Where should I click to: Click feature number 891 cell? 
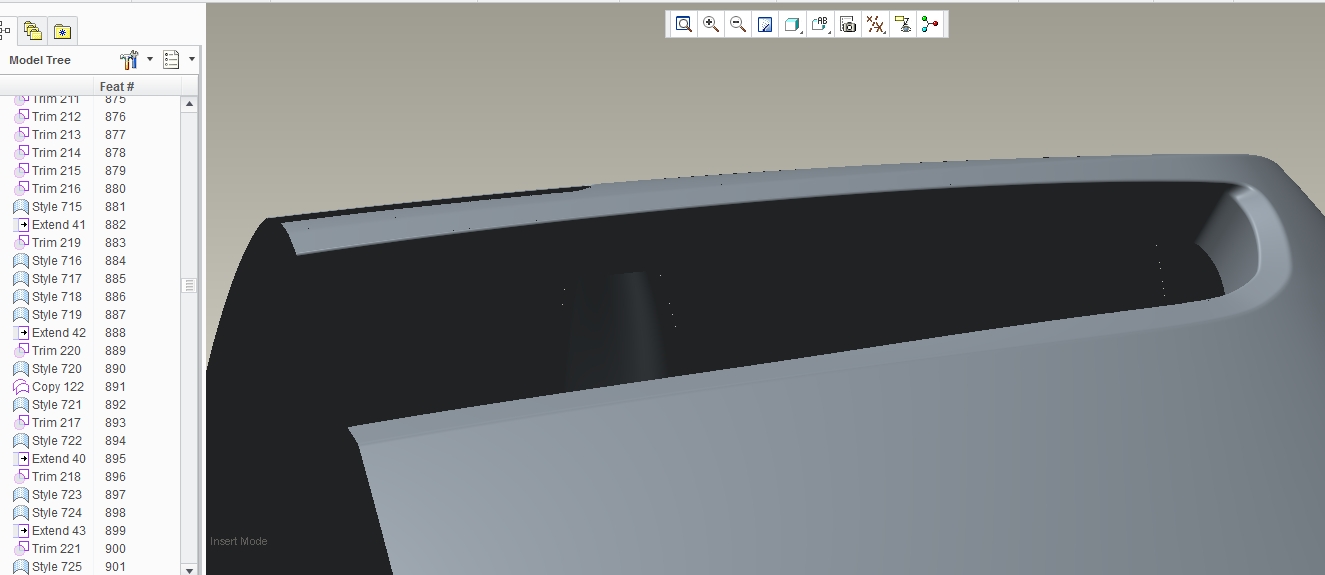(x=115, y=387)
